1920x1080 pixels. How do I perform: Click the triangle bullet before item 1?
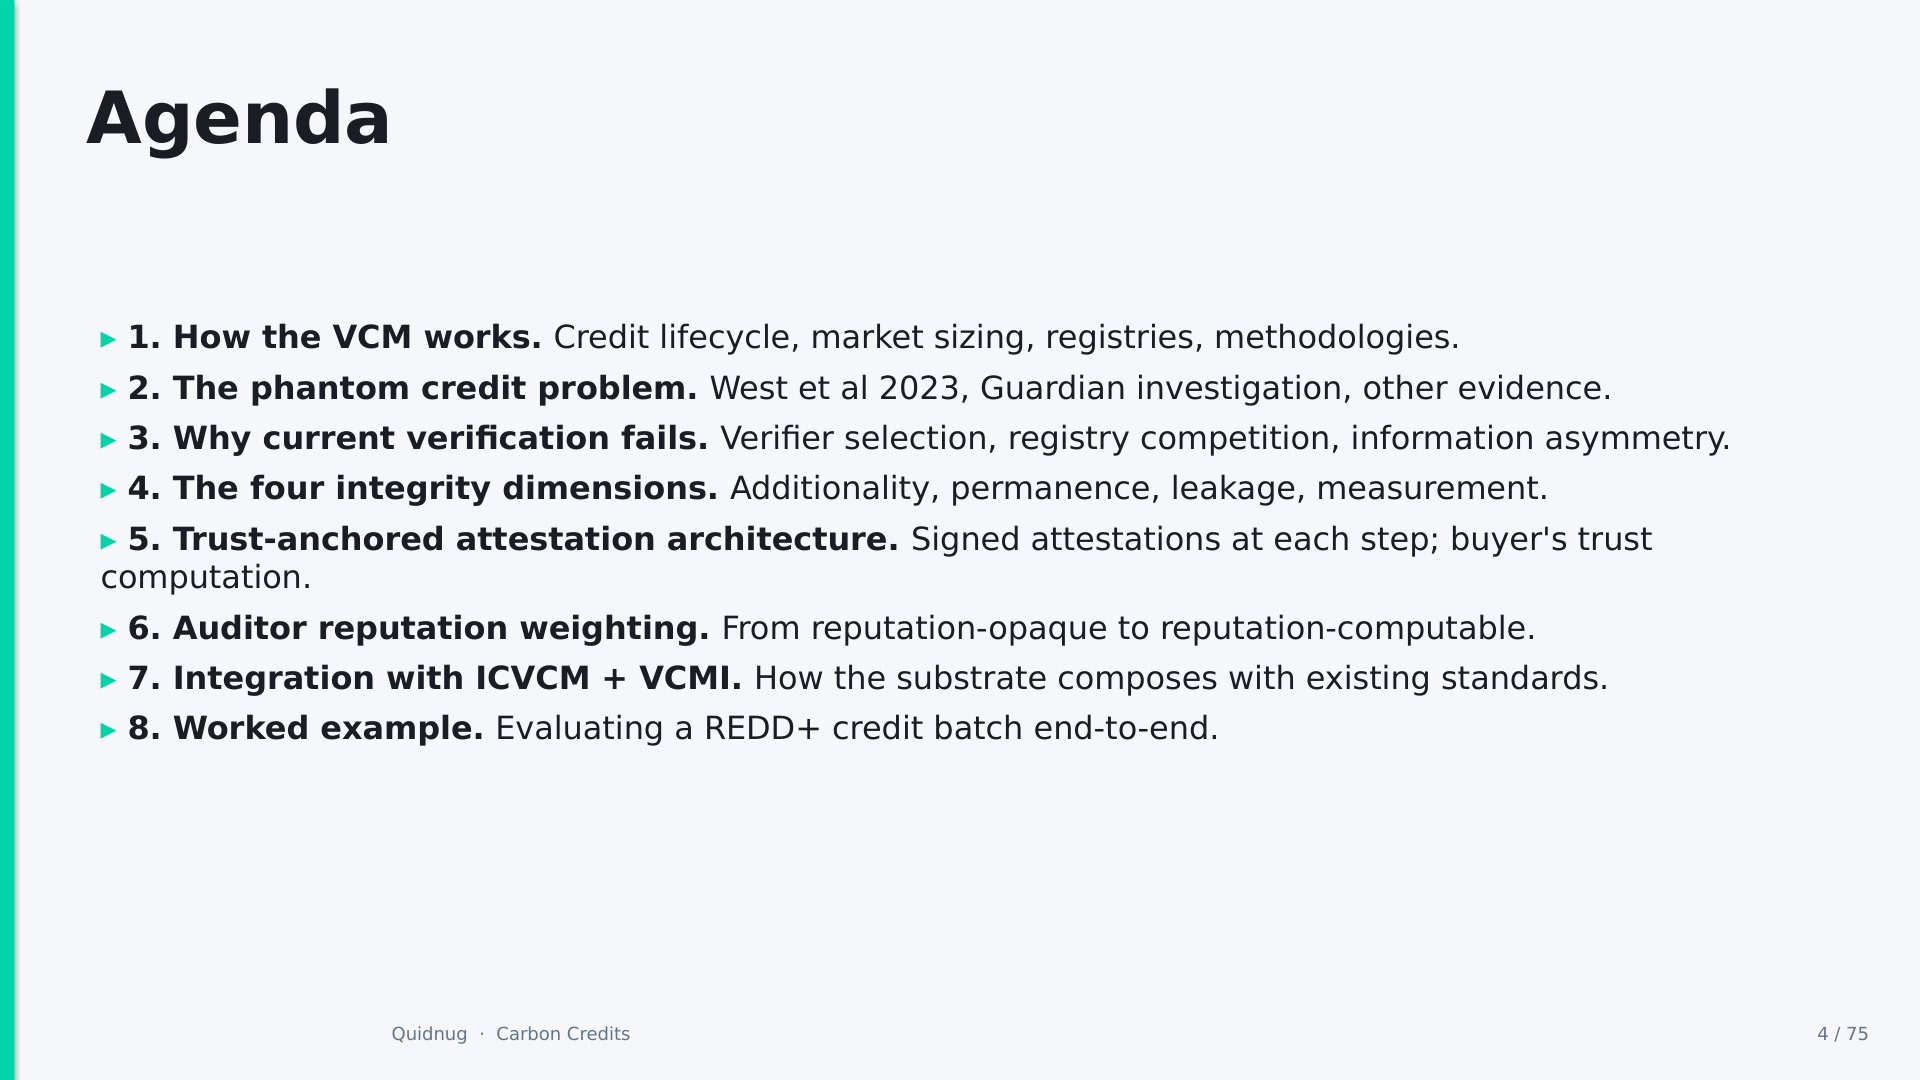tap(109, 340)
